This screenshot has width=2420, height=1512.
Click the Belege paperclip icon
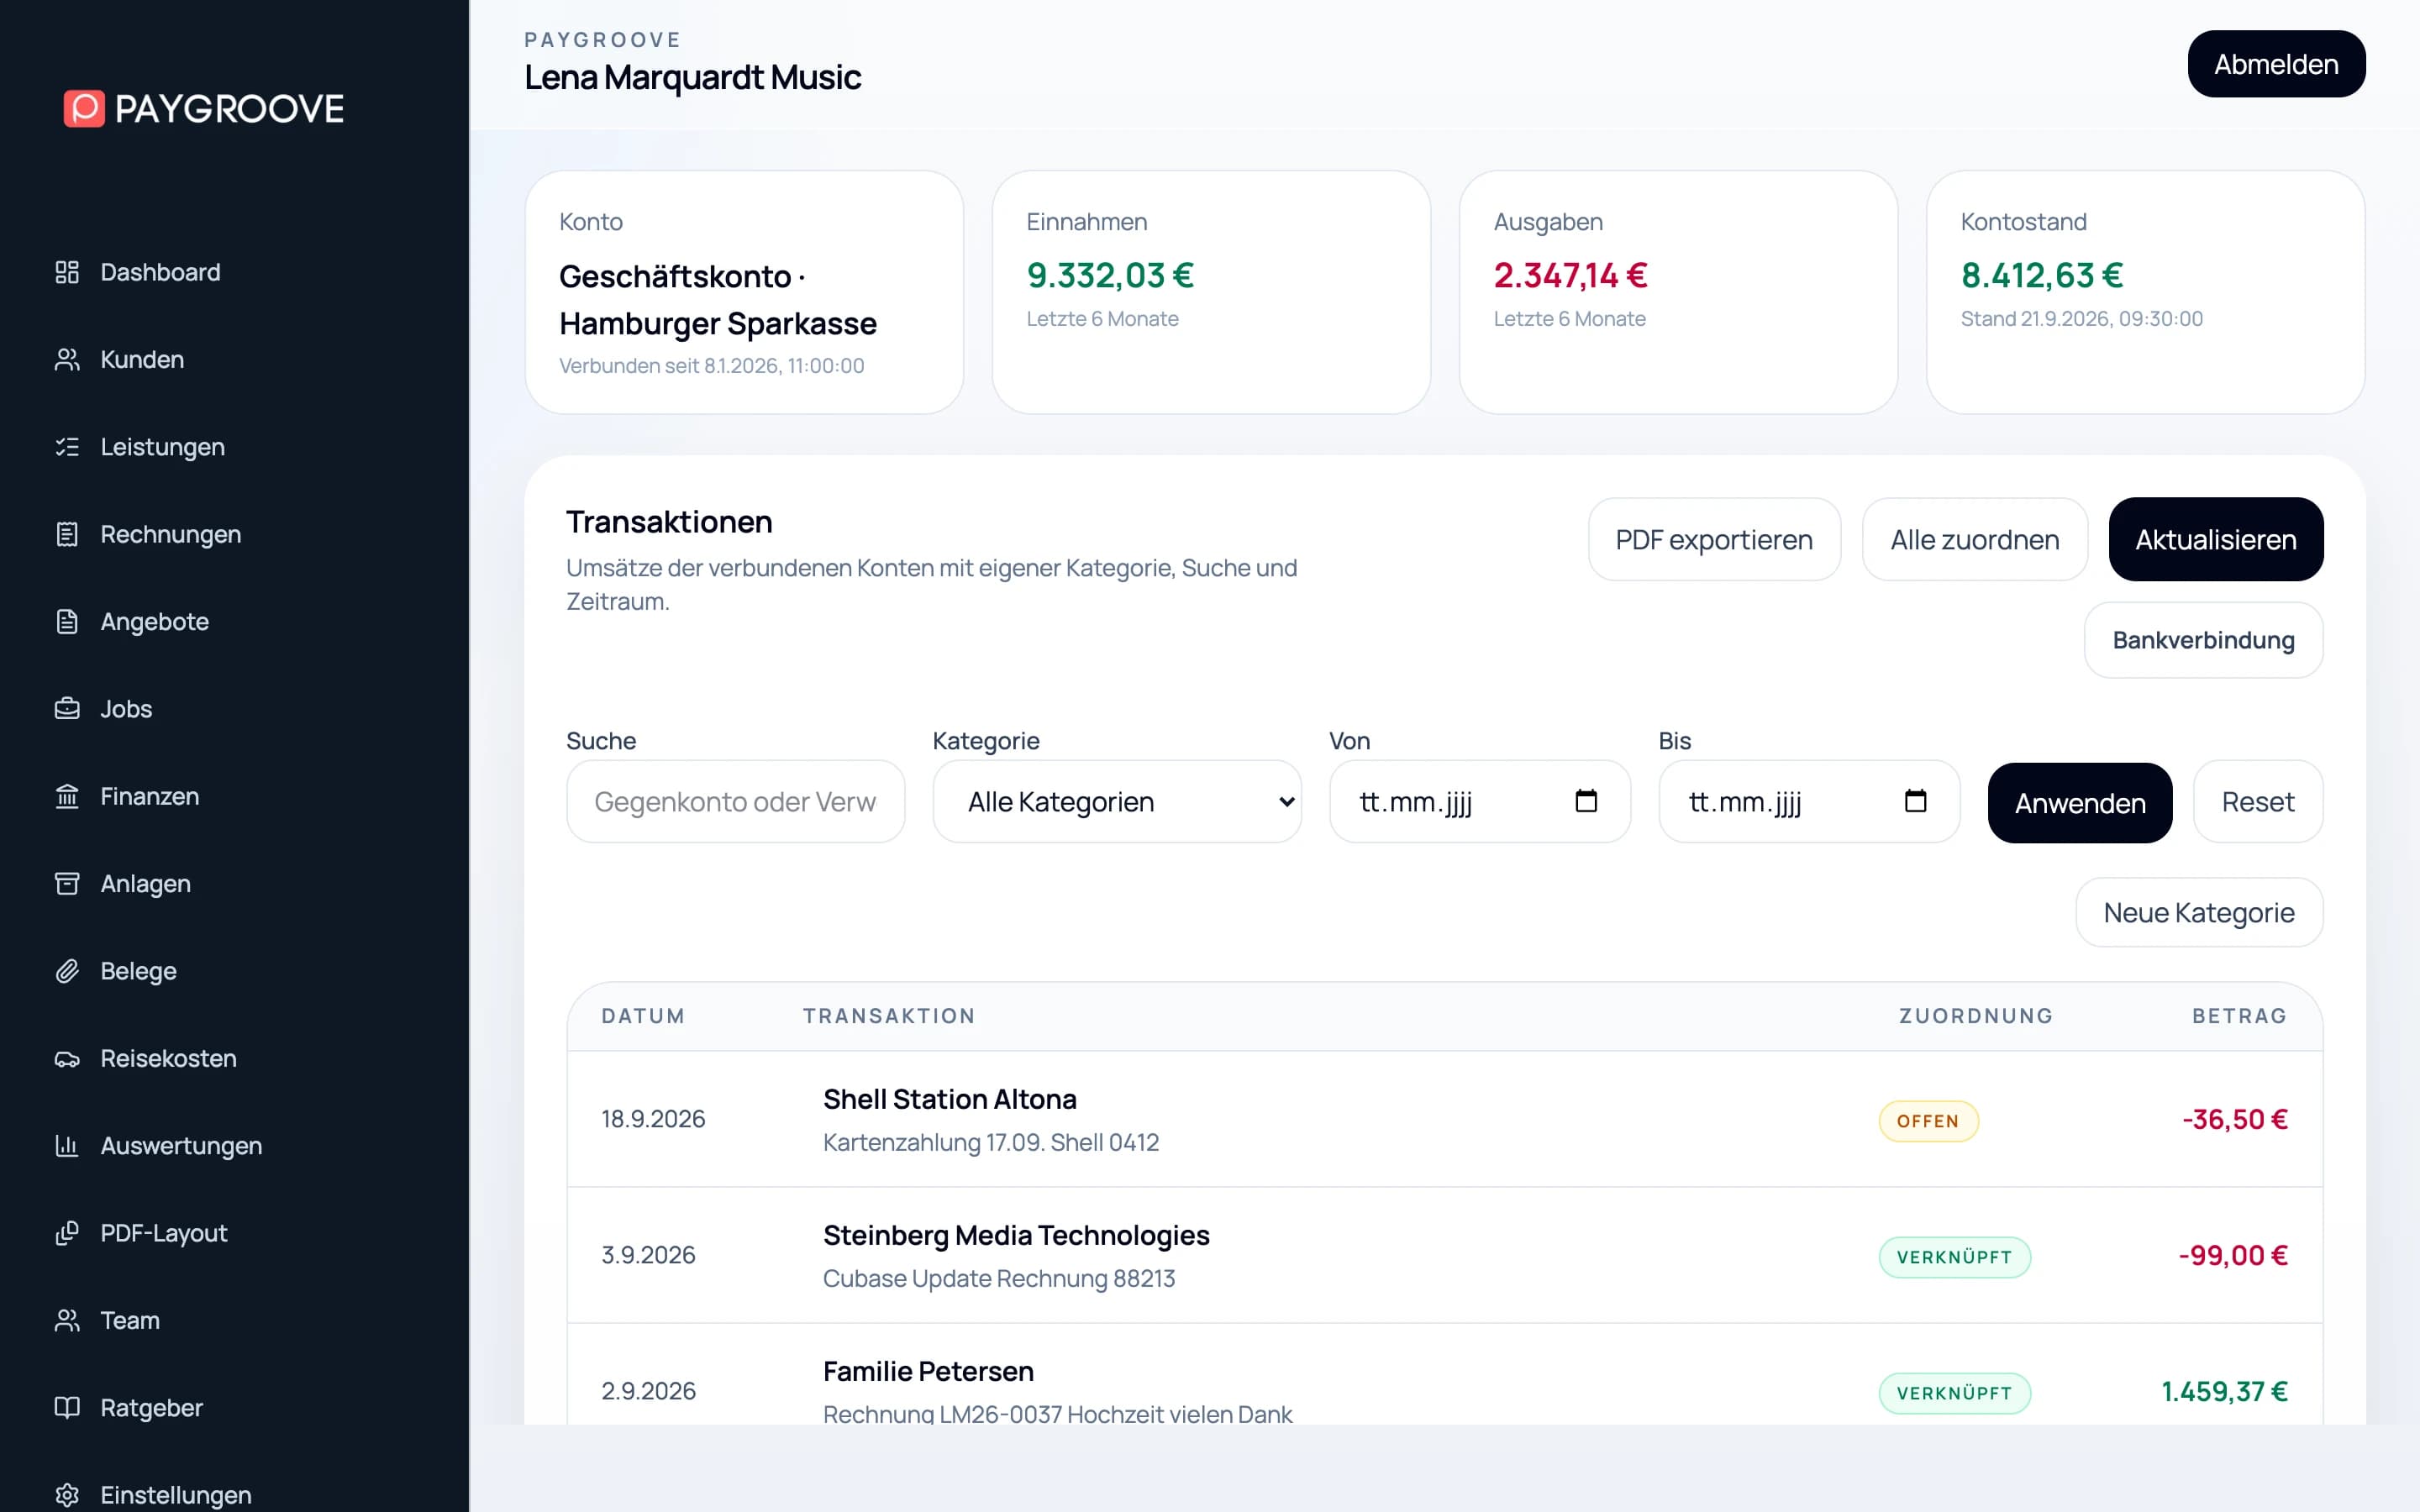(x=67, y=971)
